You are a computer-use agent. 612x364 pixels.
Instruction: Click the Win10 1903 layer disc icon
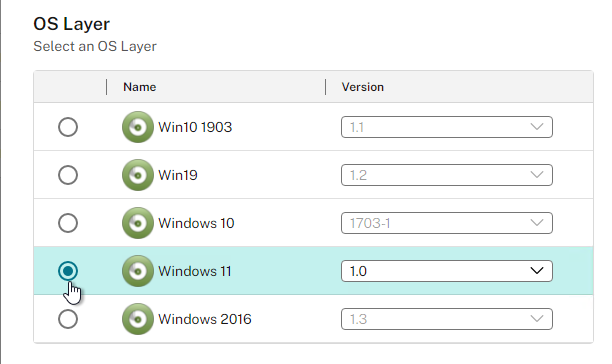137,127
